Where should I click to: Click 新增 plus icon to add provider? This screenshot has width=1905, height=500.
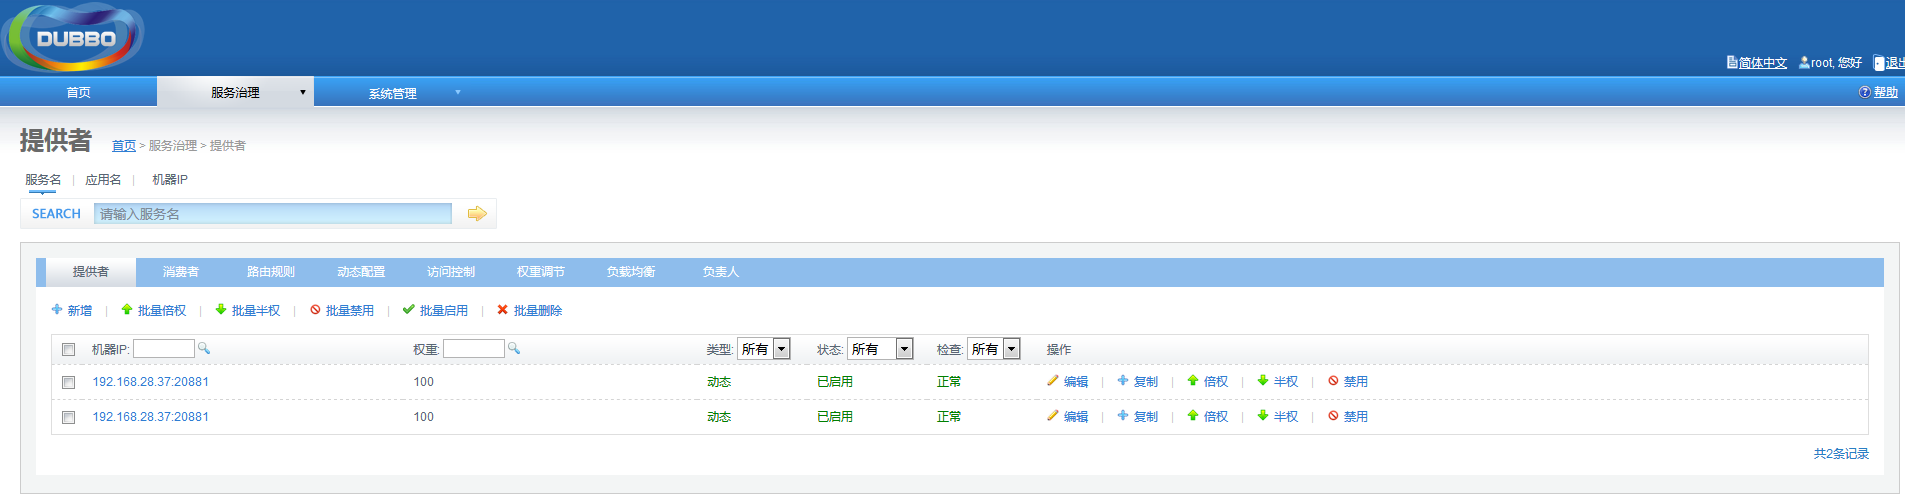(x=57, y=310)
